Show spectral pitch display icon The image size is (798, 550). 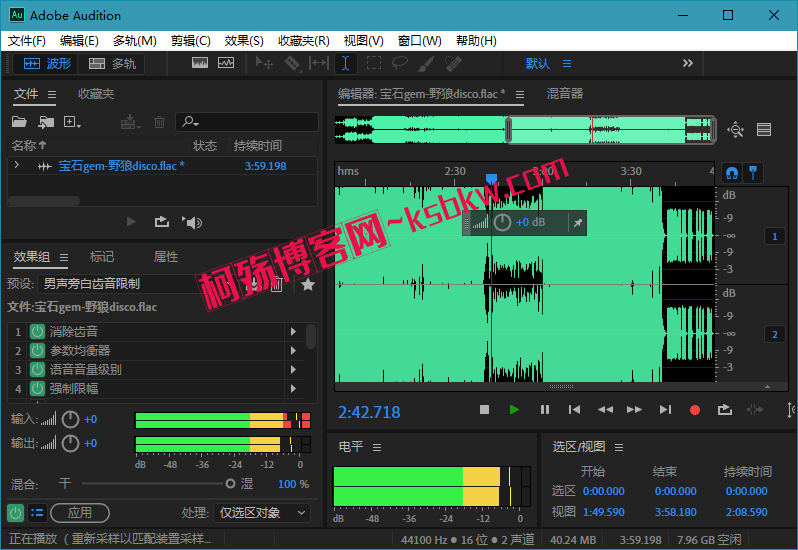[226, 63]
